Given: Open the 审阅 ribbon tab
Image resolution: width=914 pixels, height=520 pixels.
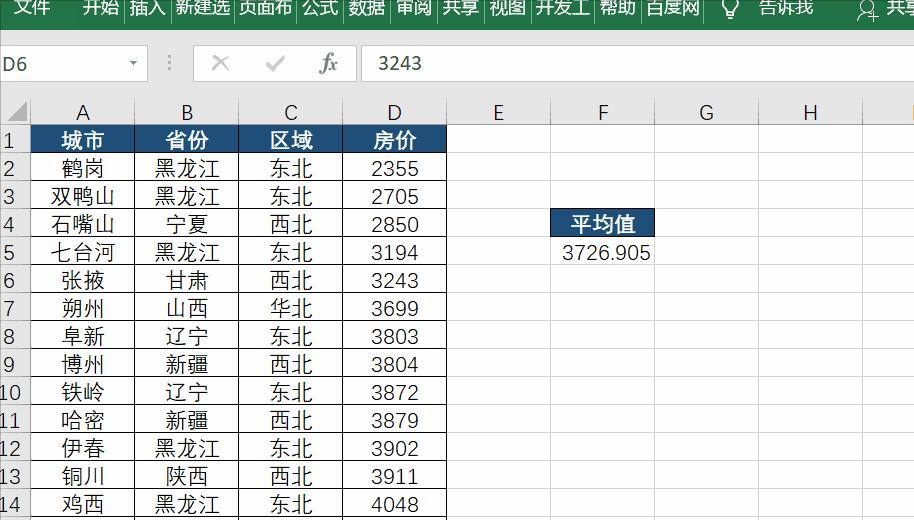Looking at the screenshot, I should 414,8.
